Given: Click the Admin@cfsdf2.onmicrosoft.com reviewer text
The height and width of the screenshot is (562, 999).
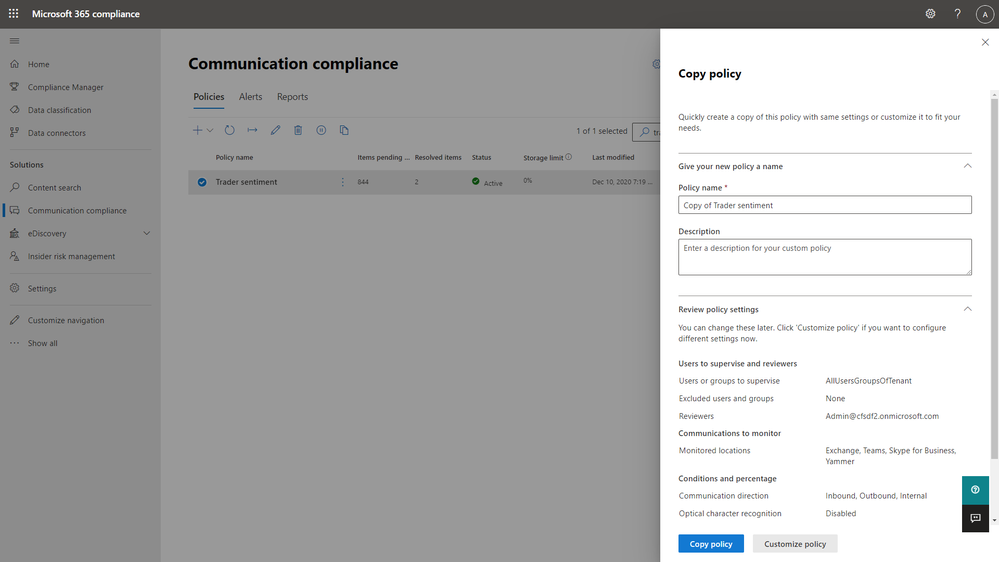Looking at the screenshot, I should click(882, 416).
